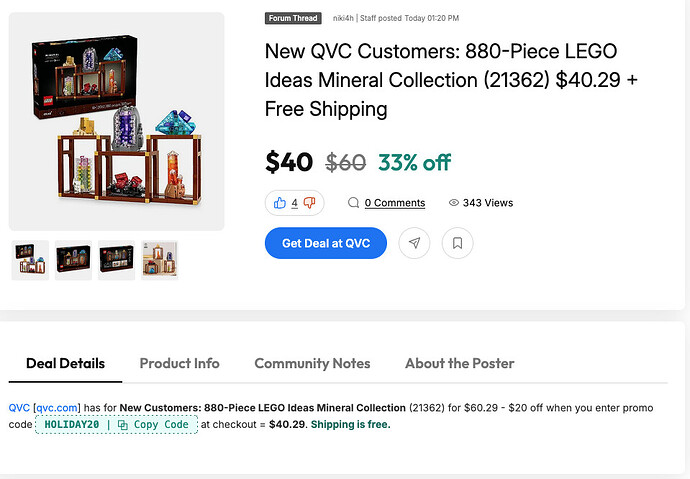Open the qvc.com bracketed link
The image size is (690, 479).
click(56, 408)
